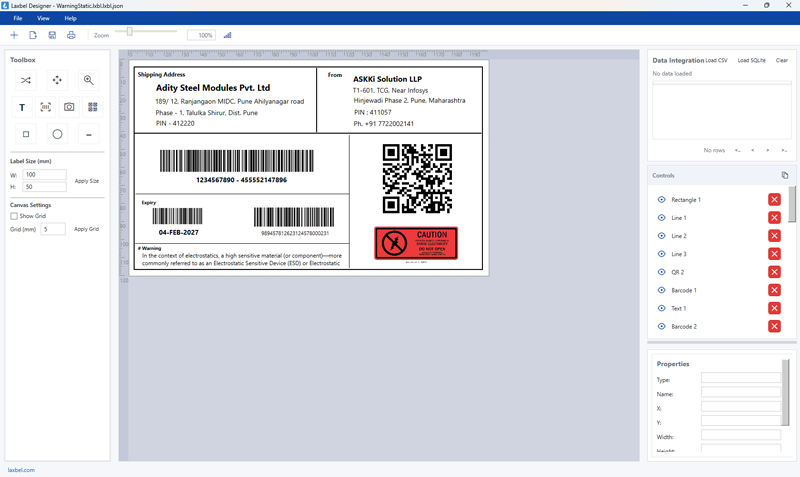The image size is (800, 477).
Task: Click the Properties Width field
Action: tap(741, 435)
